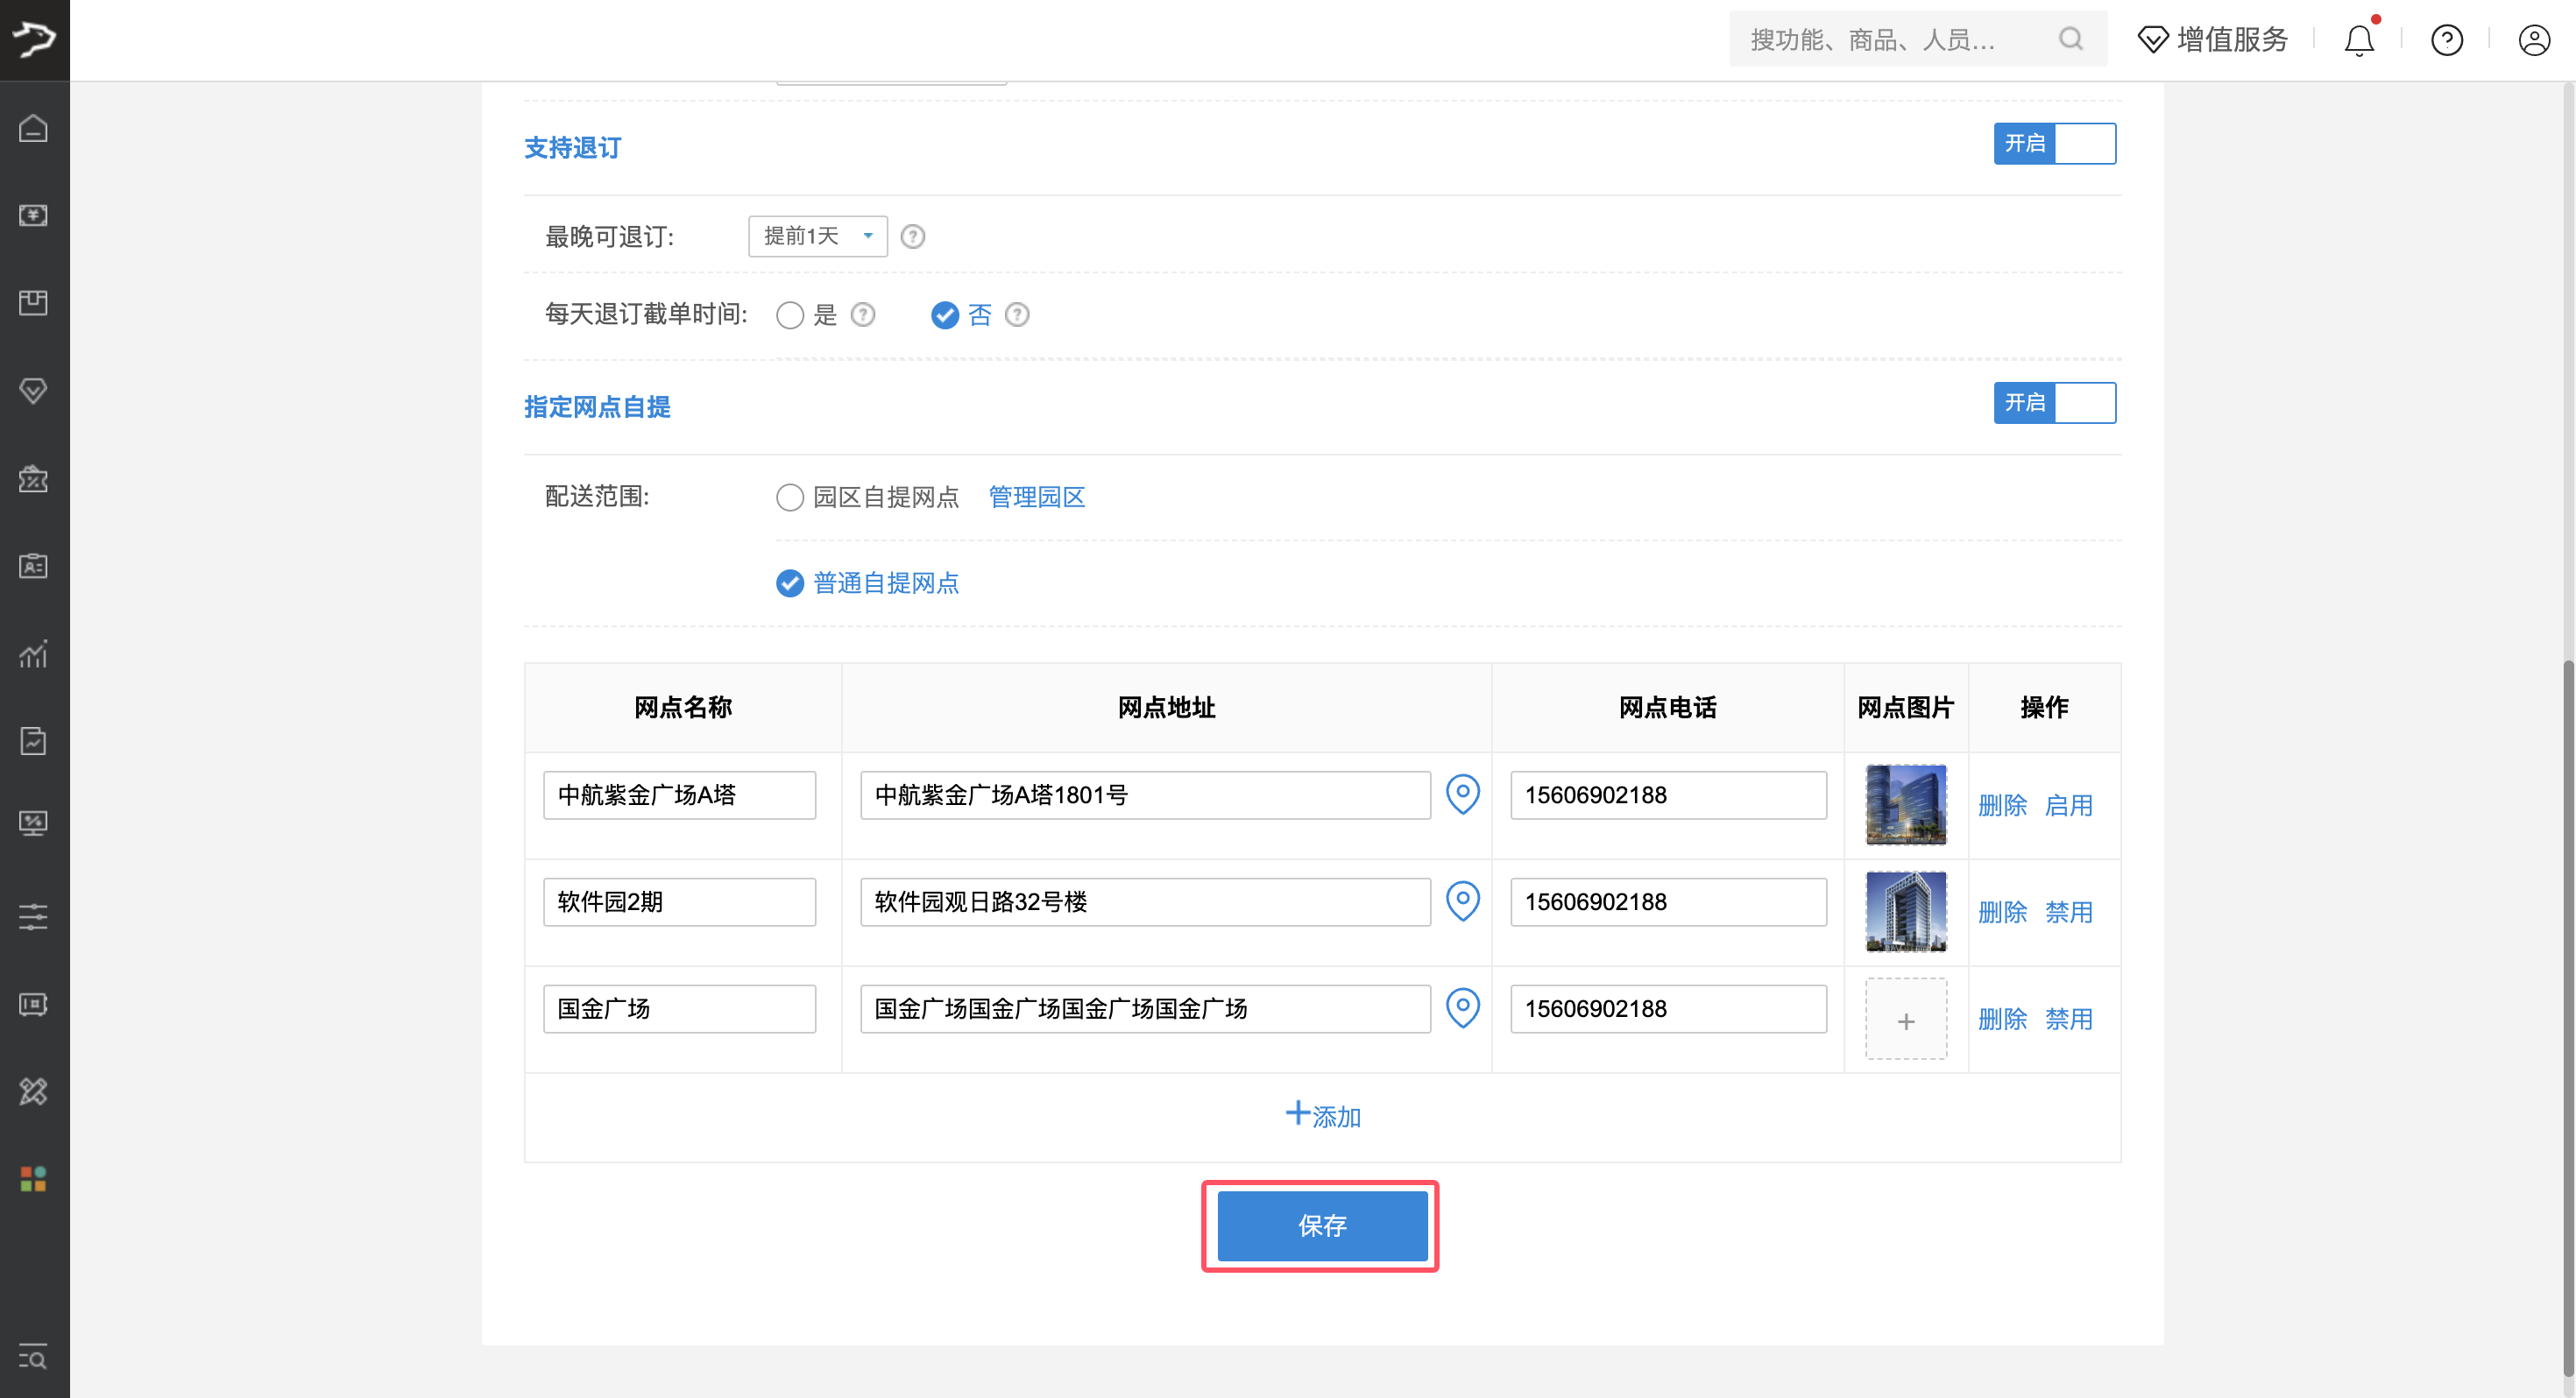This screenshot has height=1398, width=2576.
Task: Click the 管理园区 link
Action: click(1036, 497)
